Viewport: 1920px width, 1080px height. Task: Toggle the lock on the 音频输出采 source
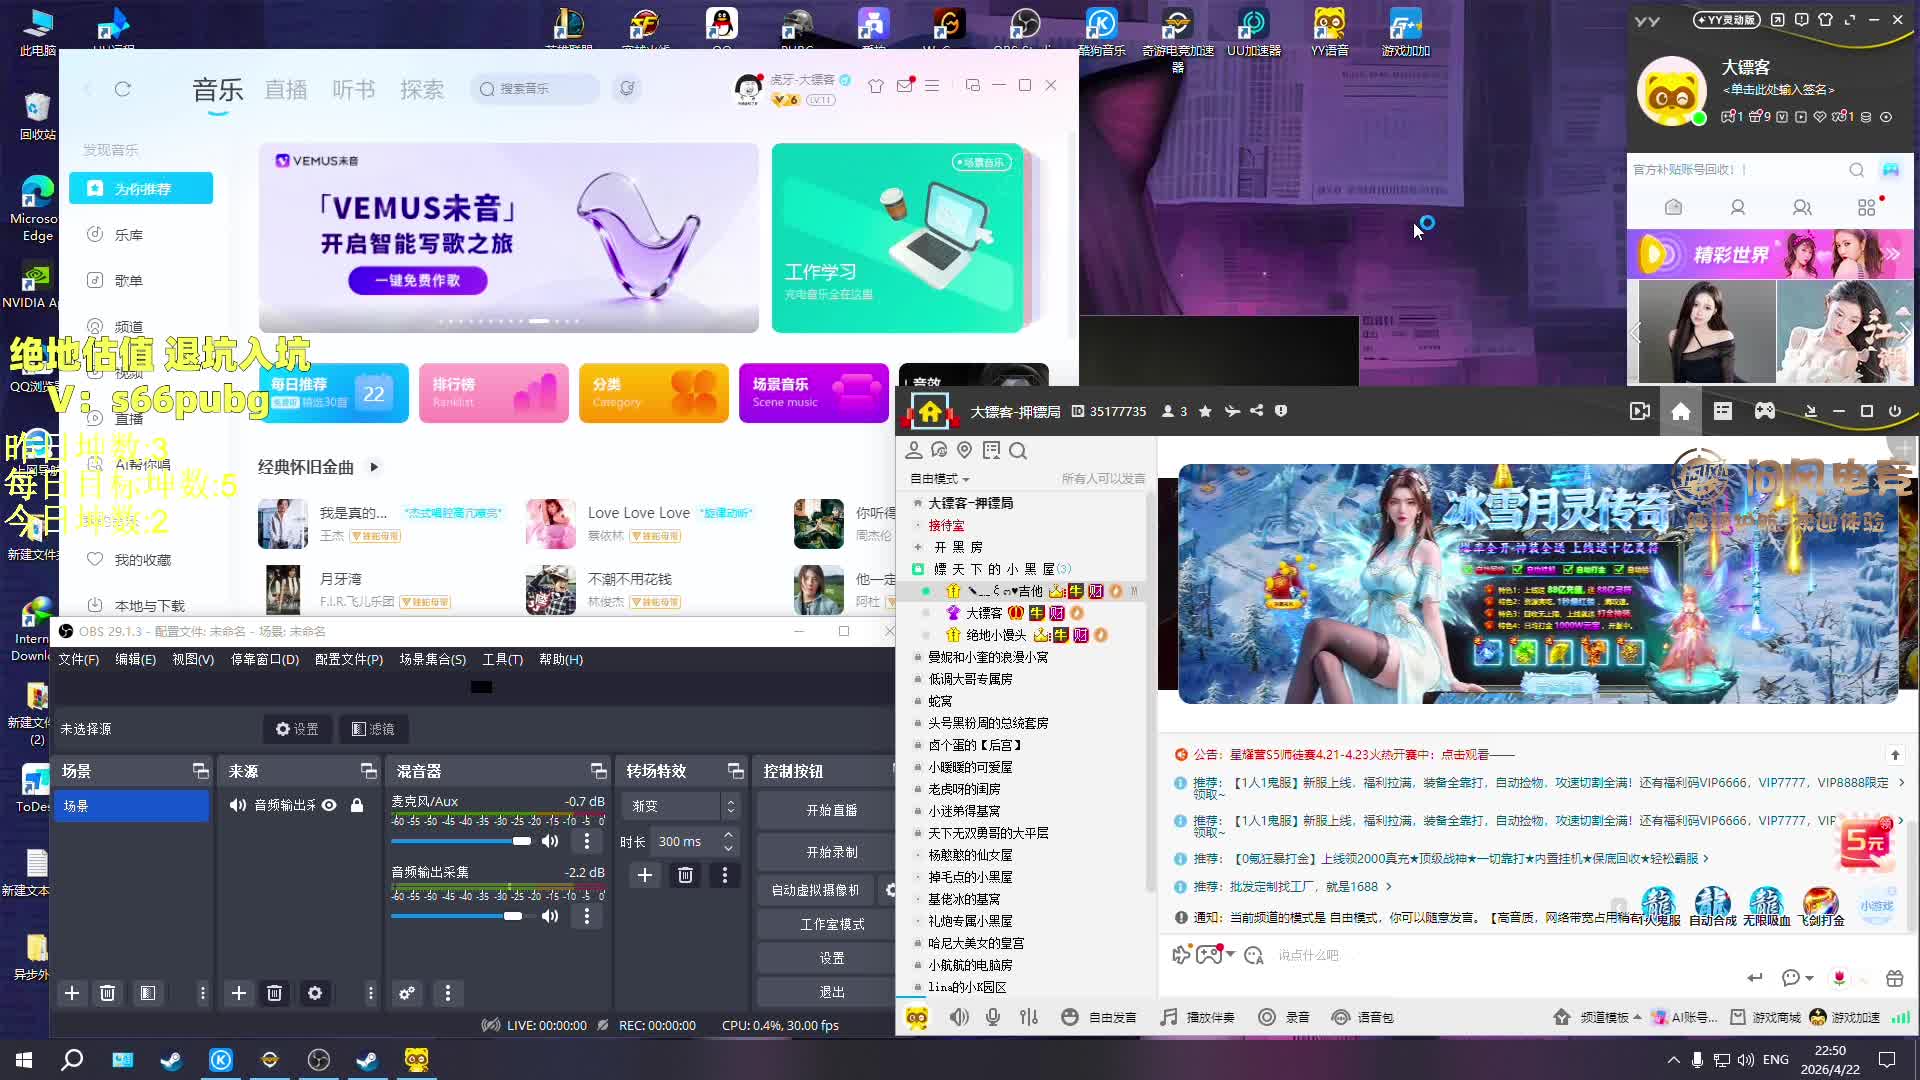pos(357,806)
